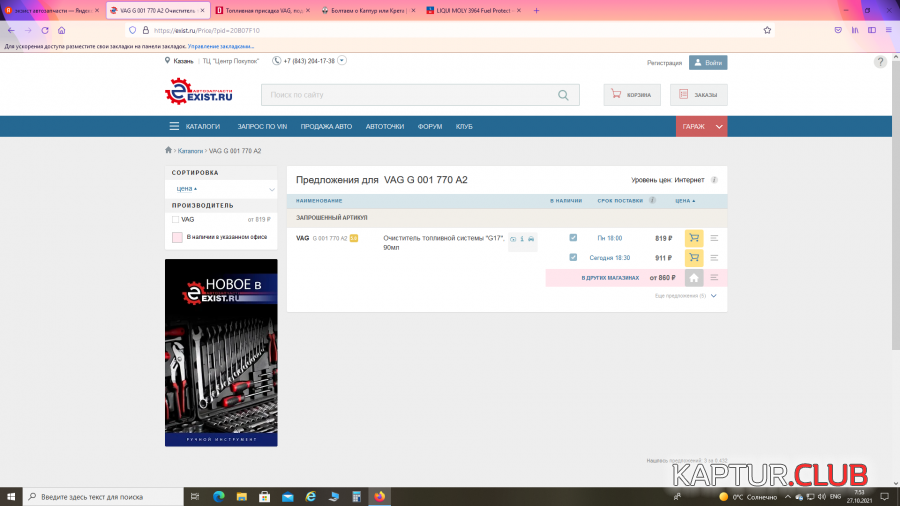900x506 pixels.
Task: Switch to Топливная присадка VAG tab
Action: (263, 10)
